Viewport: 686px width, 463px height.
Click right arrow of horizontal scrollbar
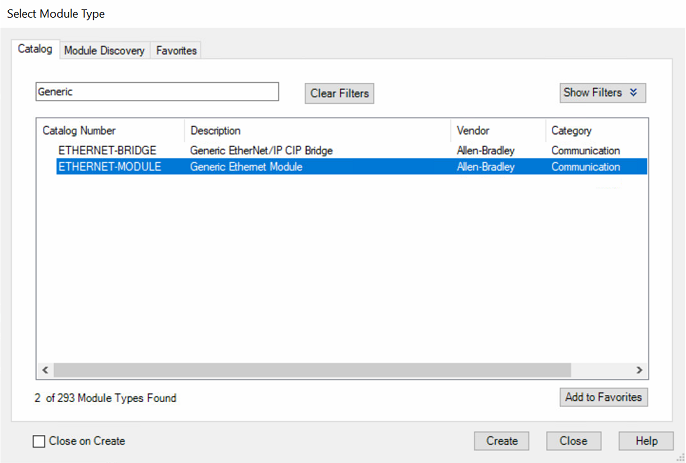click(x=640, y=370)
